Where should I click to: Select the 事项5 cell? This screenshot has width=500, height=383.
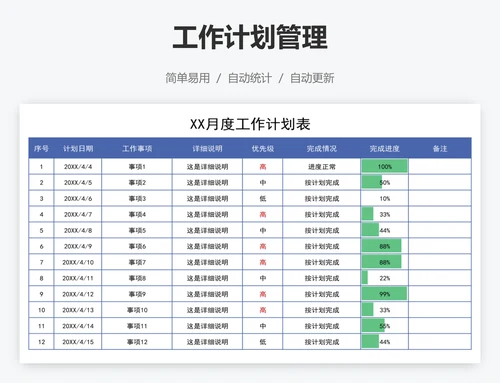click(x=137, y=230)
